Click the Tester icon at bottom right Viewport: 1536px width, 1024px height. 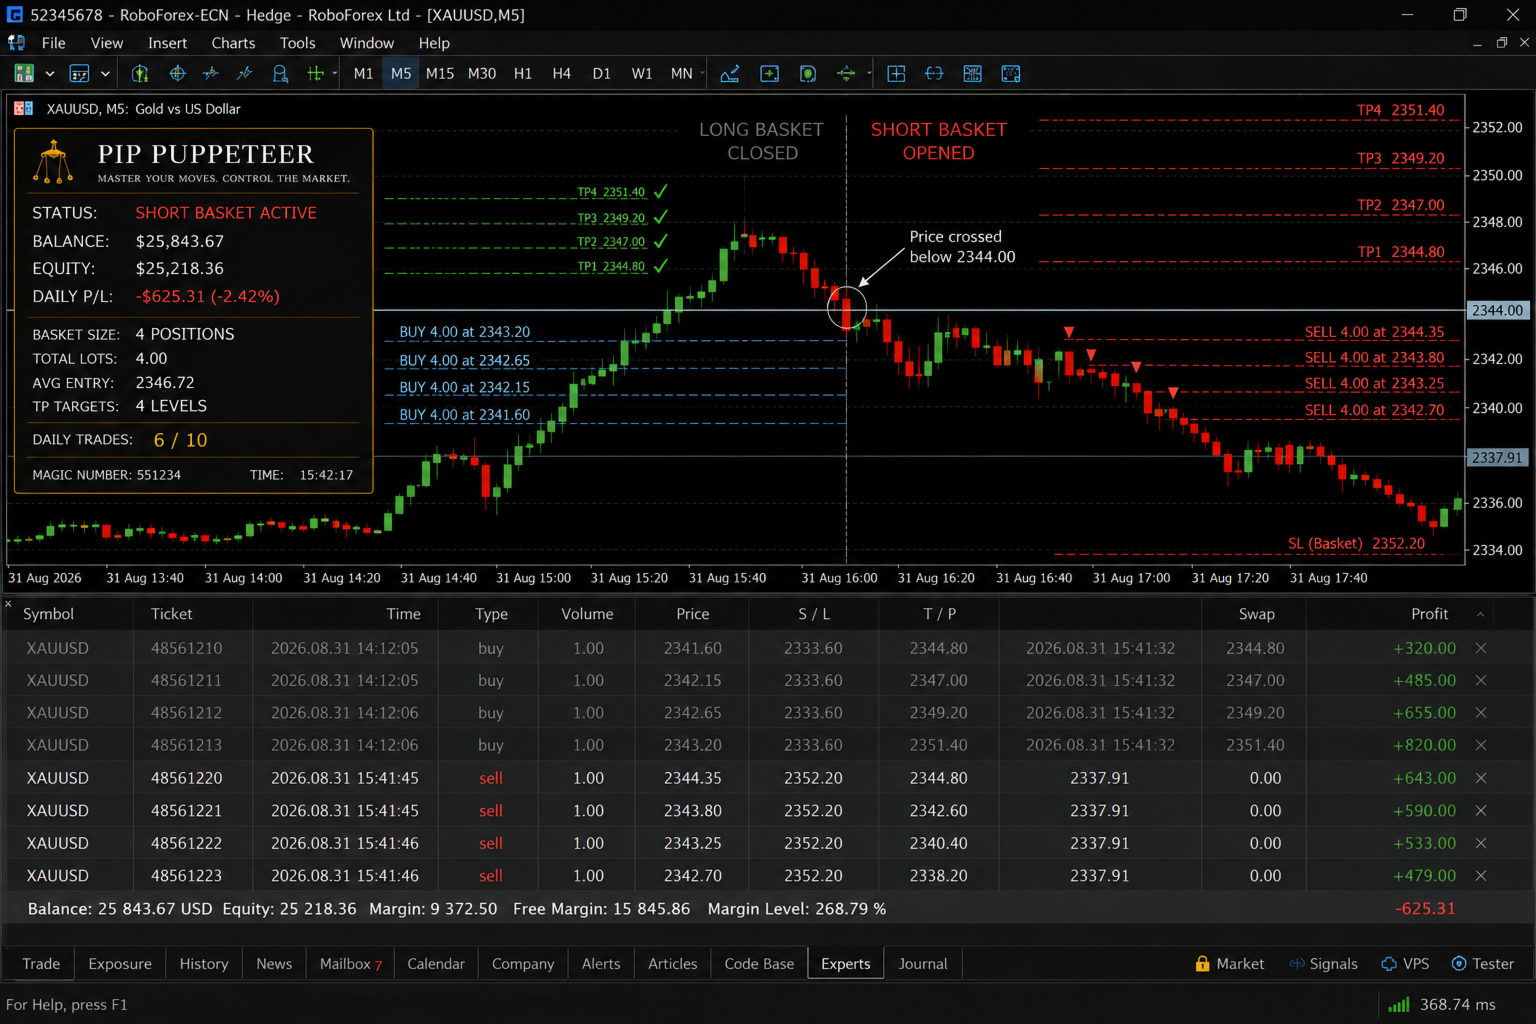click(1459, 964)
